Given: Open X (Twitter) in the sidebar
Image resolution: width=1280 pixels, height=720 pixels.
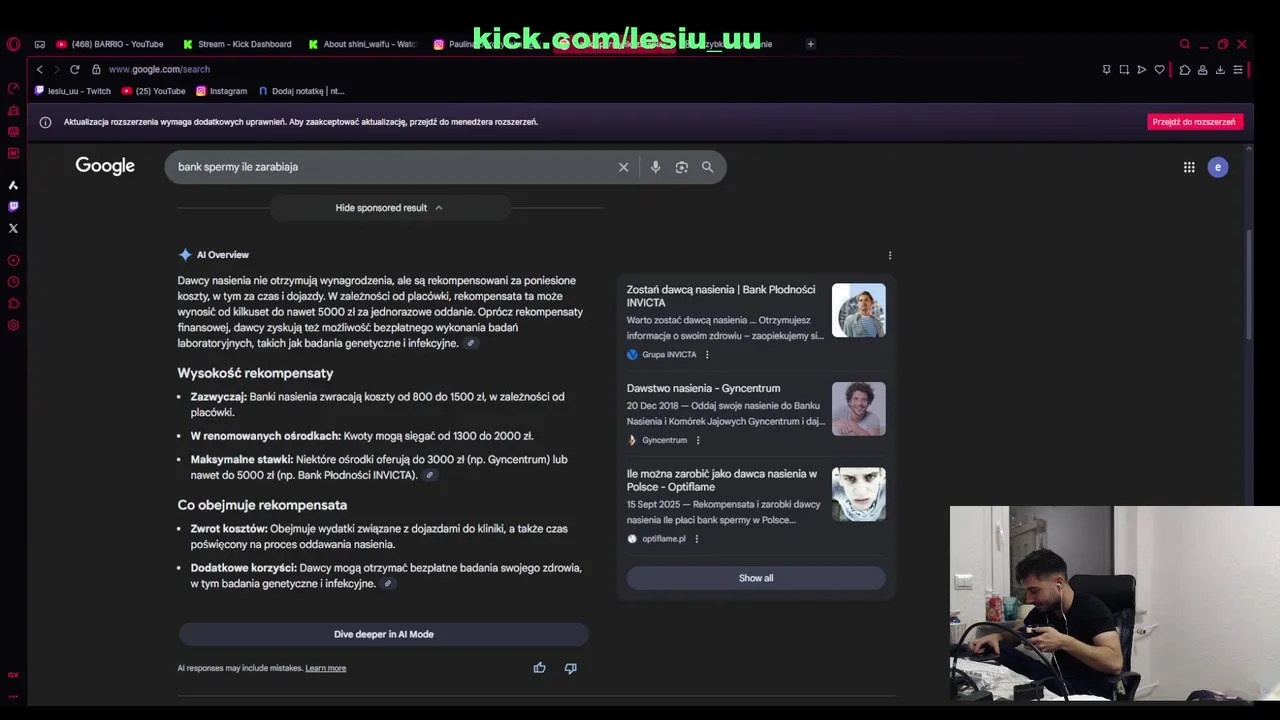Looking at the screenshot, I should pyautogui.click(x=13, y=228).
